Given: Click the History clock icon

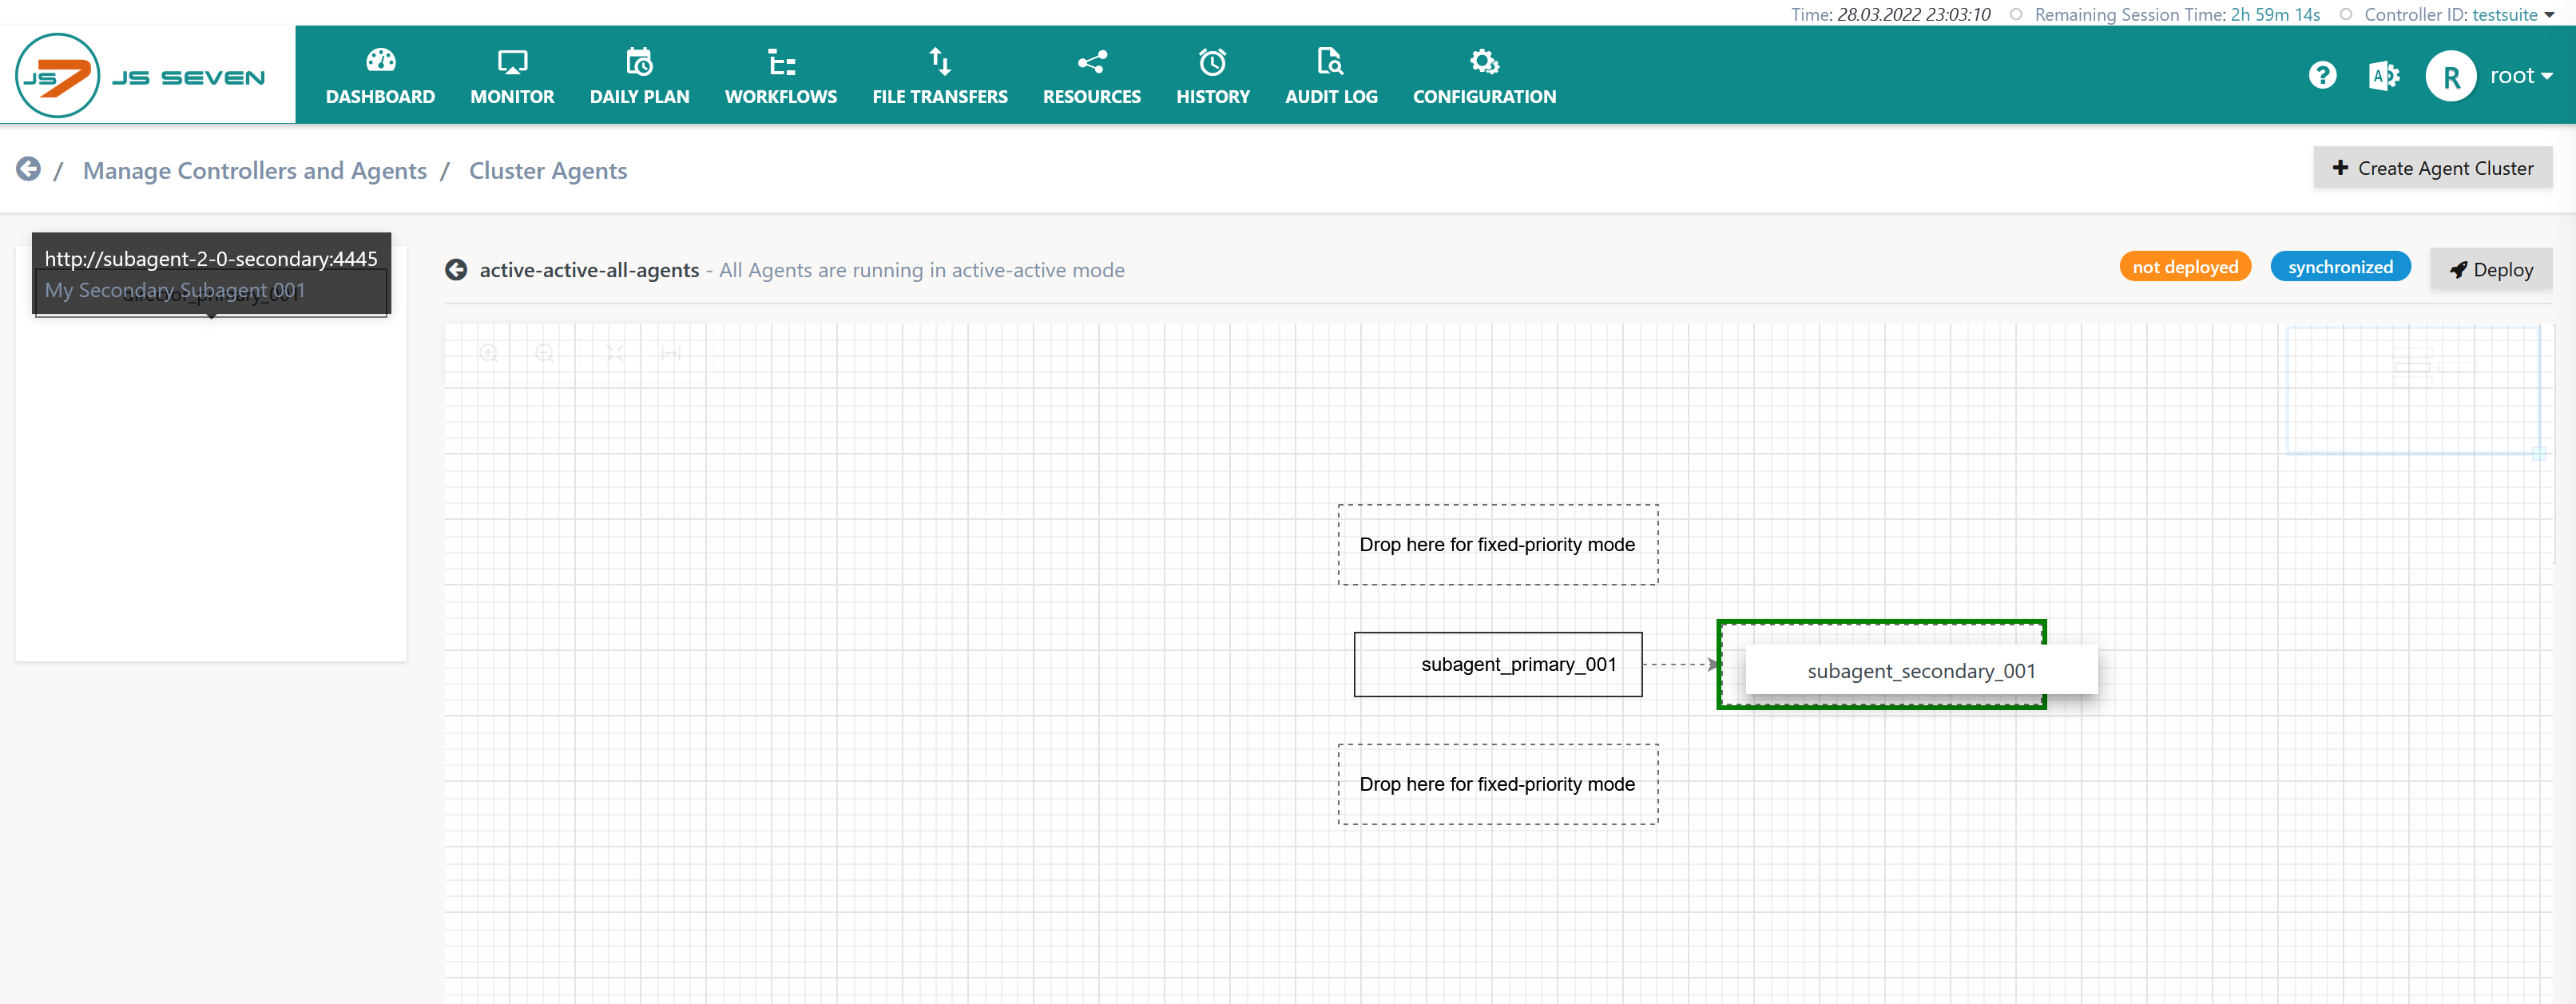Looking at the screenshot, I should click(1212, 62).
